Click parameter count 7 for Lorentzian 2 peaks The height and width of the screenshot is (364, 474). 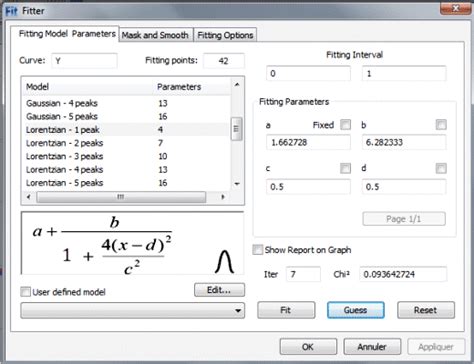(x=160, y=143)
